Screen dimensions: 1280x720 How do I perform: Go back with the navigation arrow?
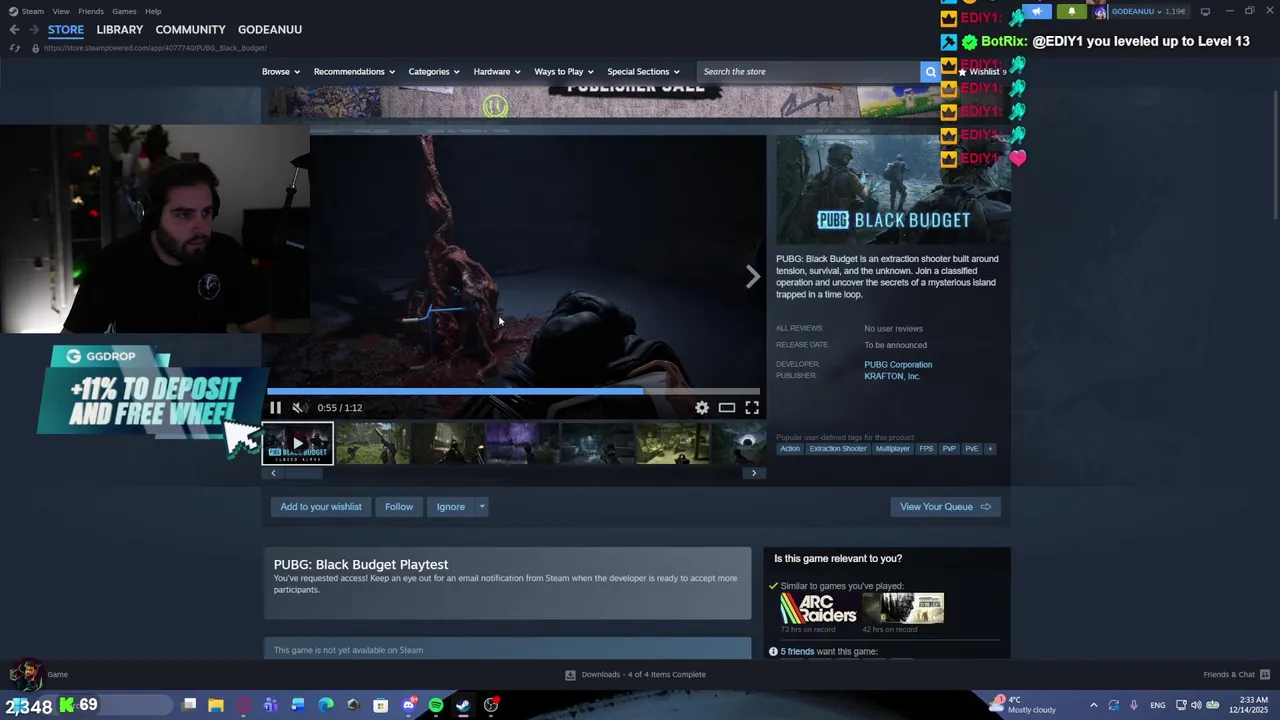tap(14, 29)
